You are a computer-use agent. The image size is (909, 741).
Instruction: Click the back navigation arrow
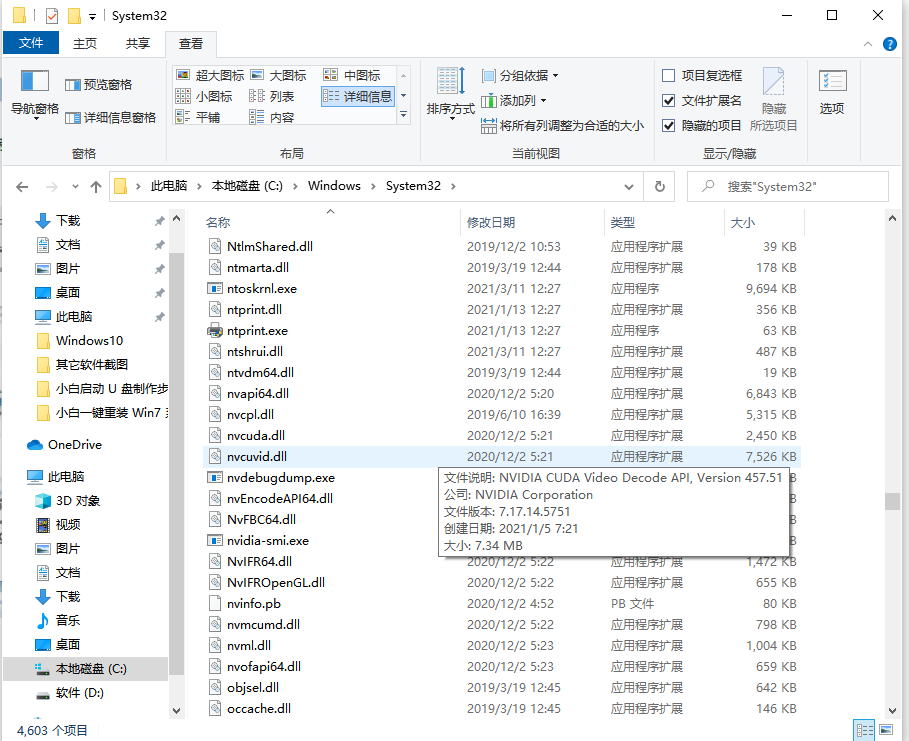22,186
